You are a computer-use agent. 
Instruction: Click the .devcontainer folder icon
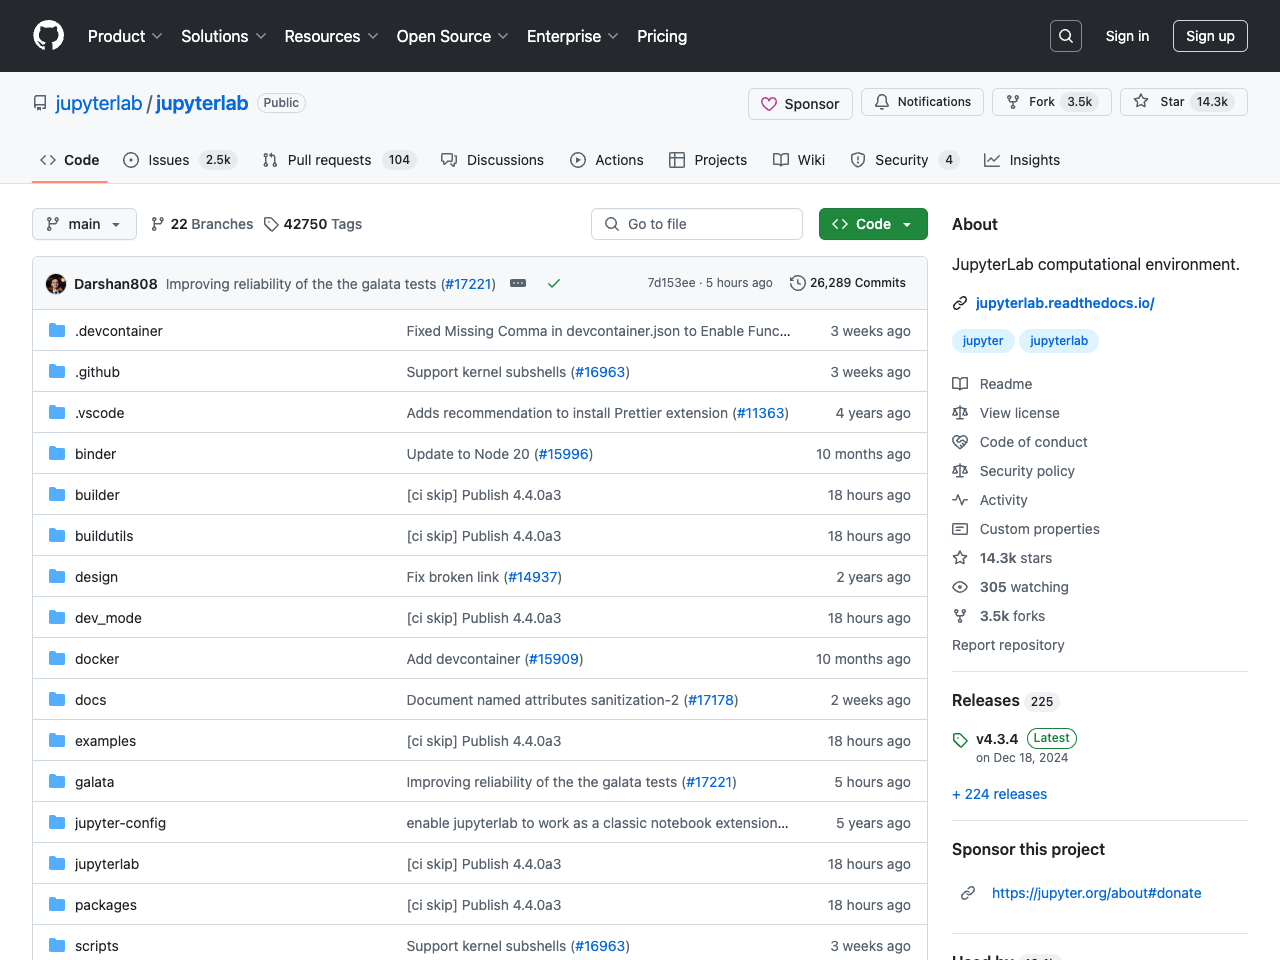coord(57,330)
